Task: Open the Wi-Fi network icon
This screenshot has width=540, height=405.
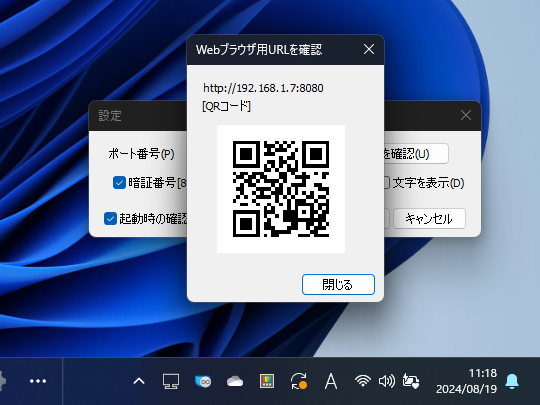Action: click(x=363, y=381)
